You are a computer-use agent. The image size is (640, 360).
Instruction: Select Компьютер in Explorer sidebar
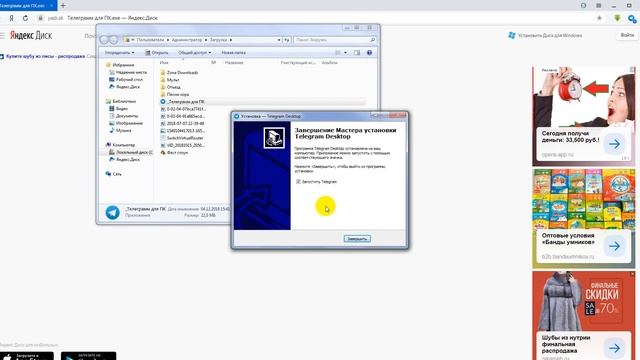120,145
